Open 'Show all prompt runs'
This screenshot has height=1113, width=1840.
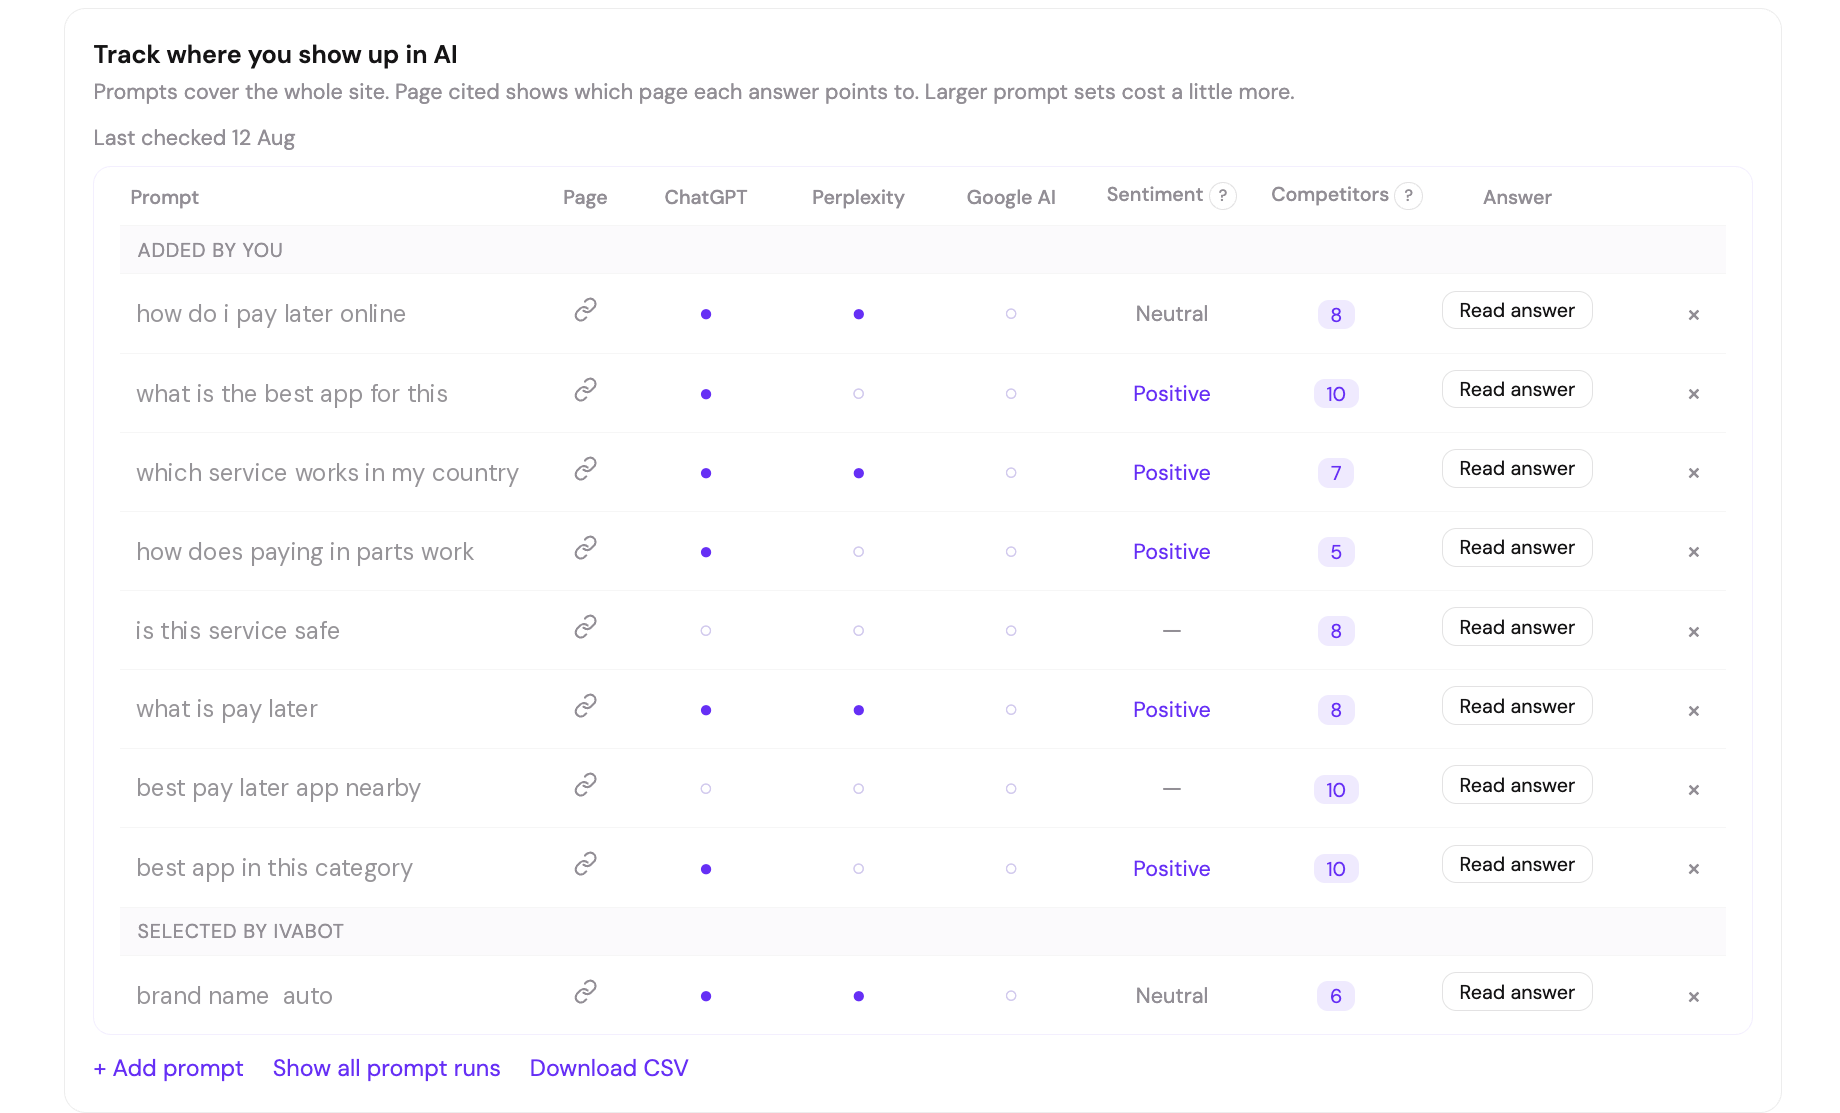coord(386,1068)
